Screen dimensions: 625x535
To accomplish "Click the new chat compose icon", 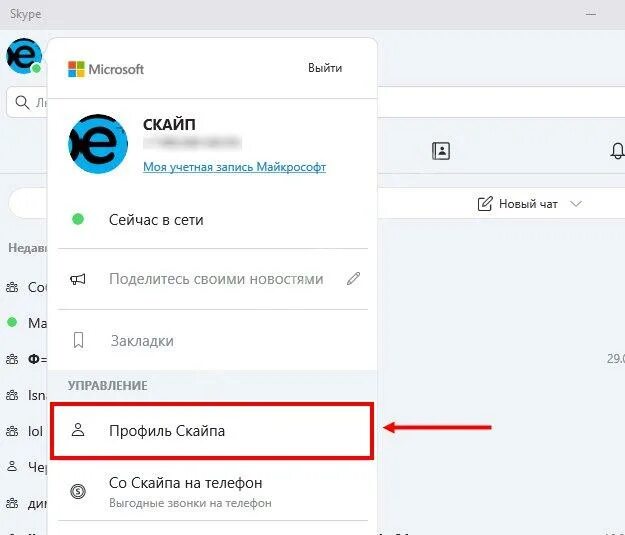I will (485, 204).
